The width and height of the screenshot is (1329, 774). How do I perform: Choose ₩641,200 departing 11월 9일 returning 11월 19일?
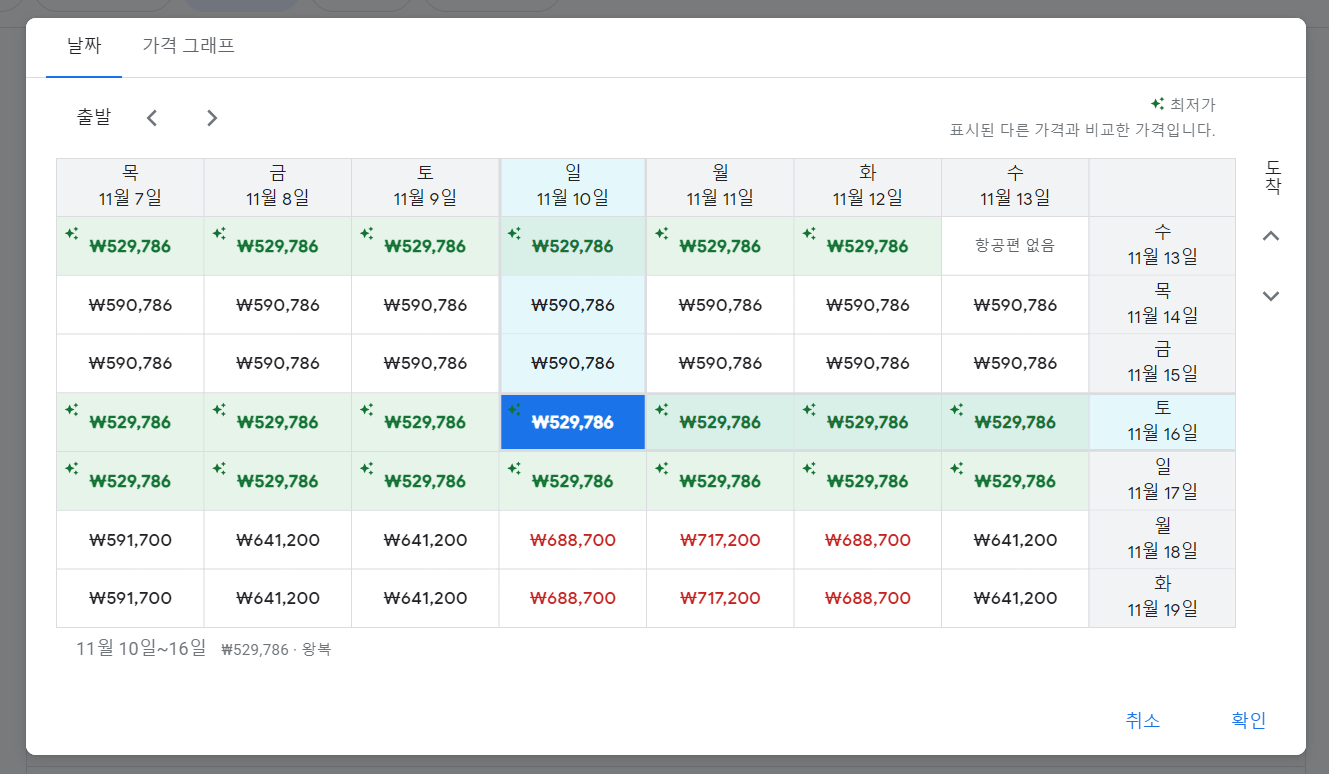tap(425, 598)
